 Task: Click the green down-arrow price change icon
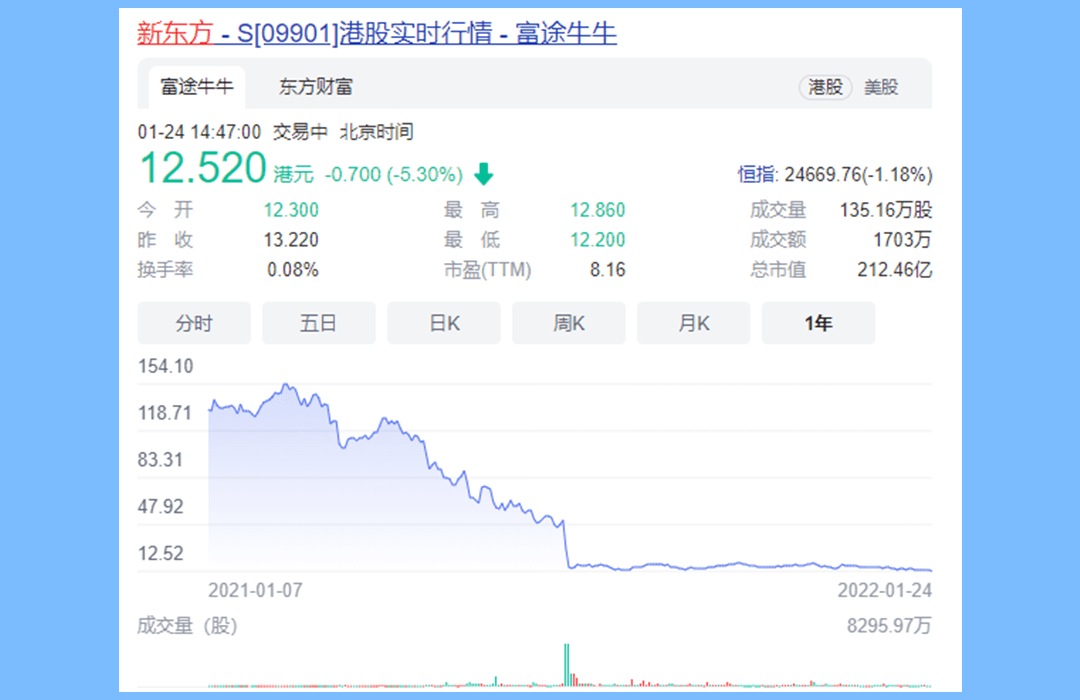click(x=484, y=174)
